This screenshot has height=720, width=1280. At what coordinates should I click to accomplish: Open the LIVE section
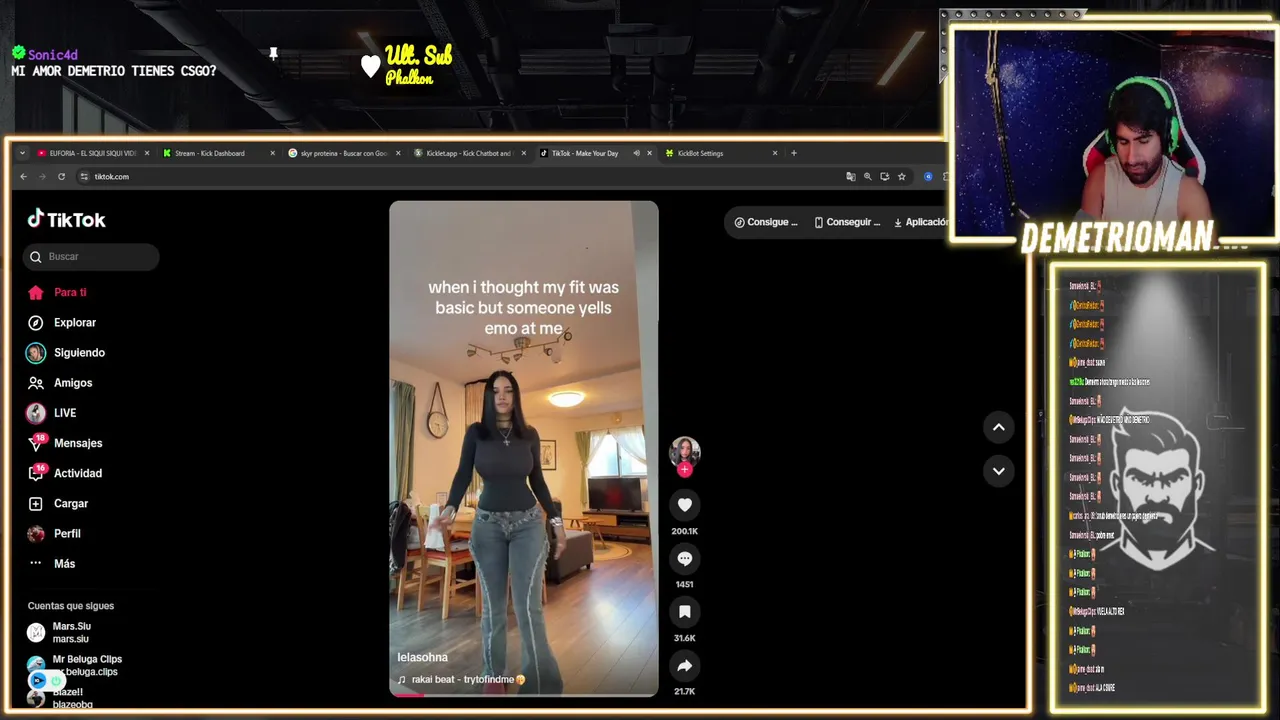64,413
